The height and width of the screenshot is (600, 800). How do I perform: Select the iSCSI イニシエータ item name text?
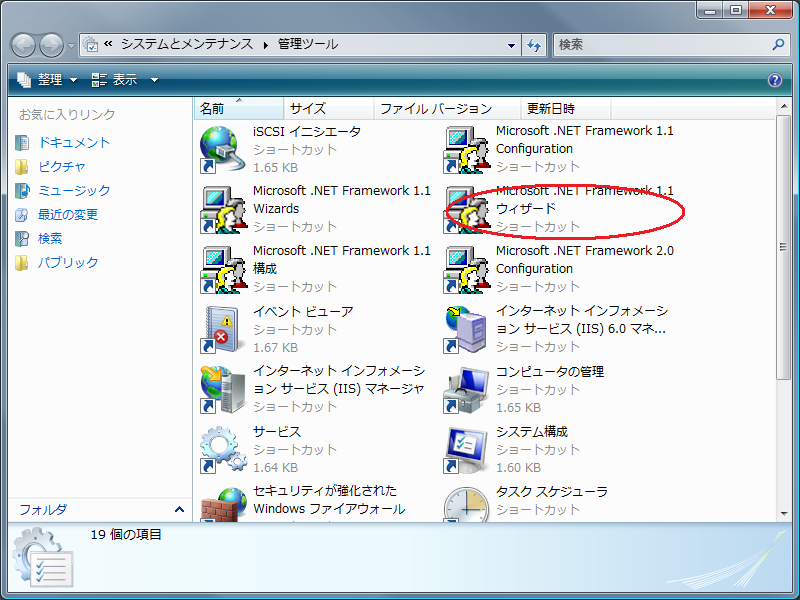(x=307, y=132)
